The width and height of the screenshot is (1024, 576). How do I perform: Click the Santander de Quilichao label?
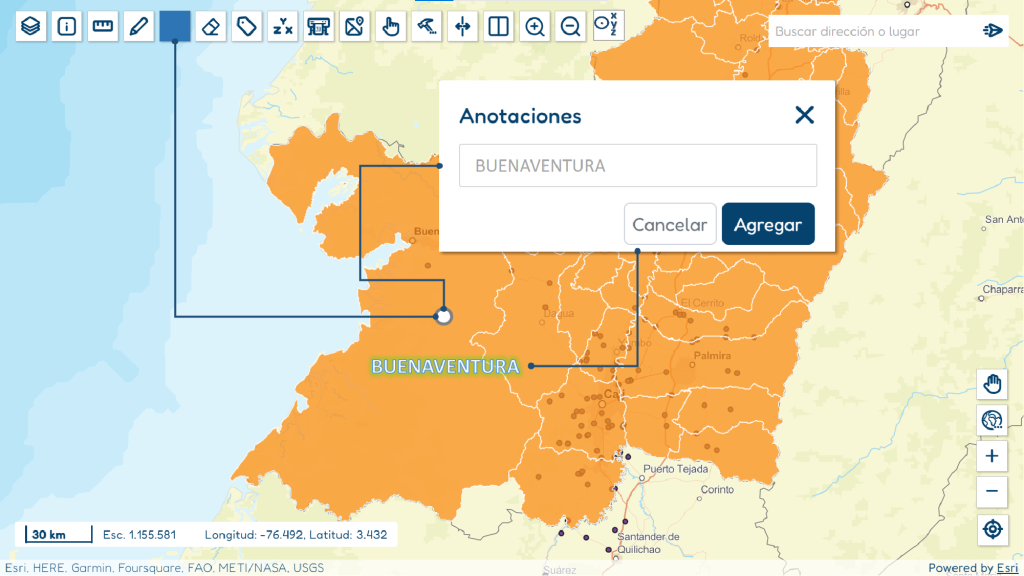click(648, 543)
